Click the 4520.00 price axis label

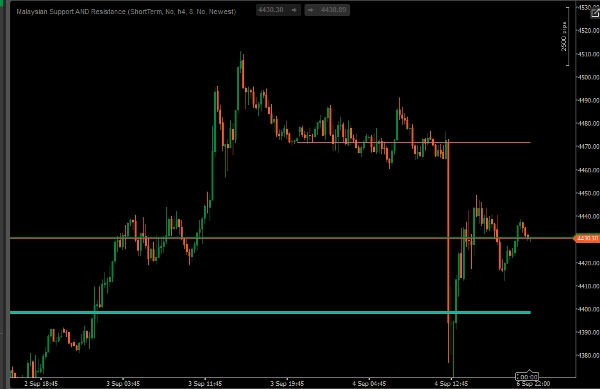589,31
